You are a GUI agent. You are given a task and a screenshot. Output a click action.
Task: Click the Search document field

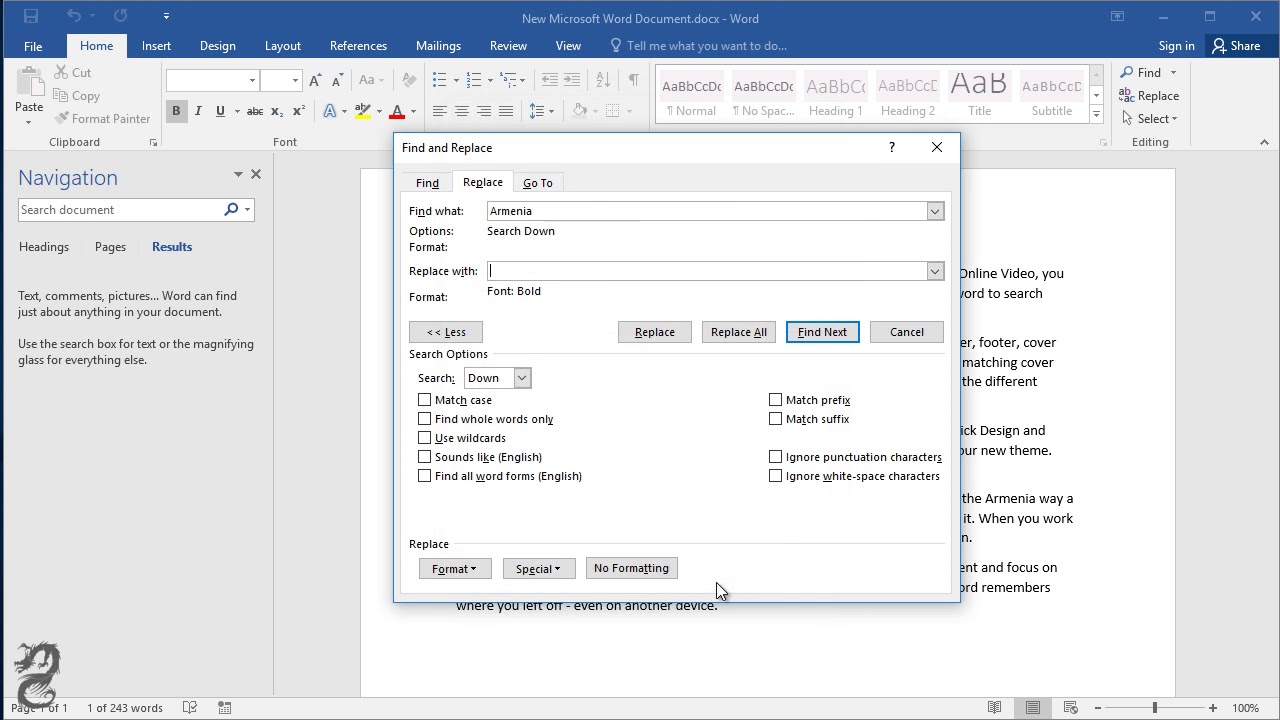pos(120,210)
